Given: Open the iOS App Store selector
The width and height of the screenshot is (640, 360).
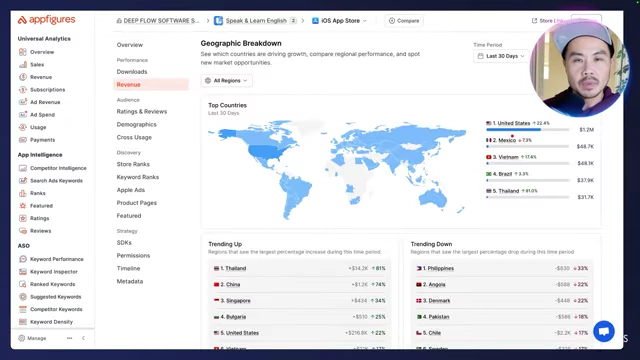Looking at the screenshot, I should pos(340,20).
